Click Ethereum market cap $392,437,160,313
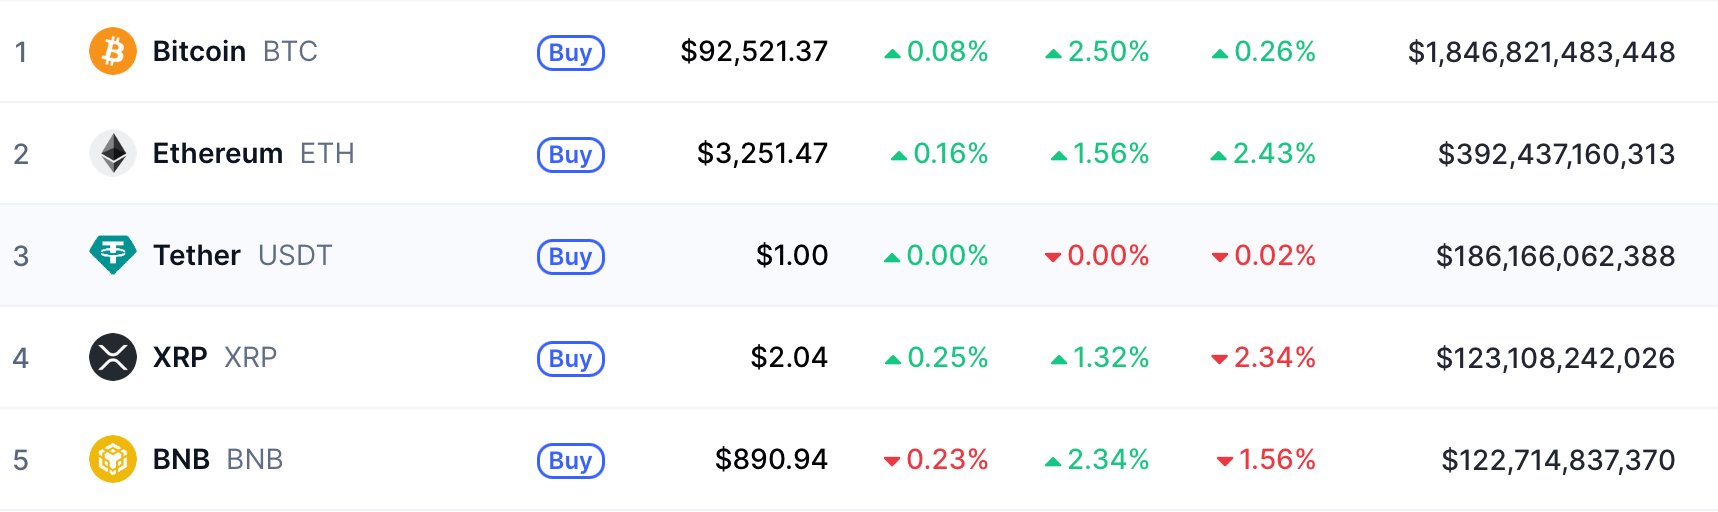 point(1556,154)
